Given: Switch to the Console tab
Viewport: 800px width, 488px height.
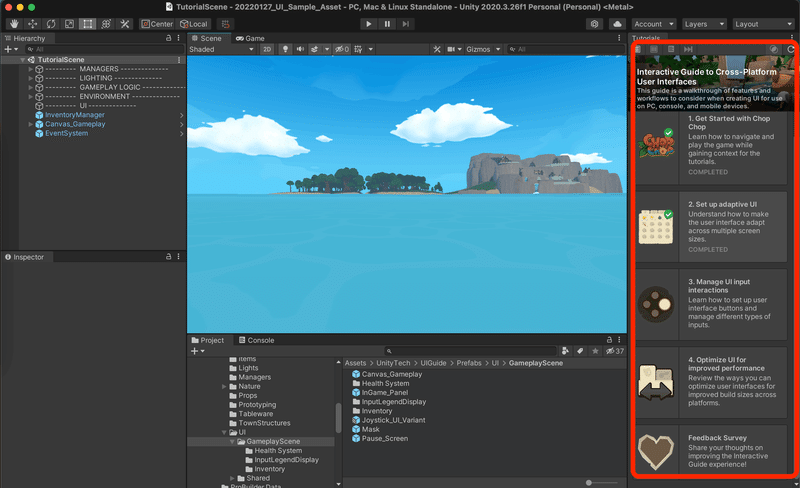Looking at the screenshot, I should (x=257, y=340).
